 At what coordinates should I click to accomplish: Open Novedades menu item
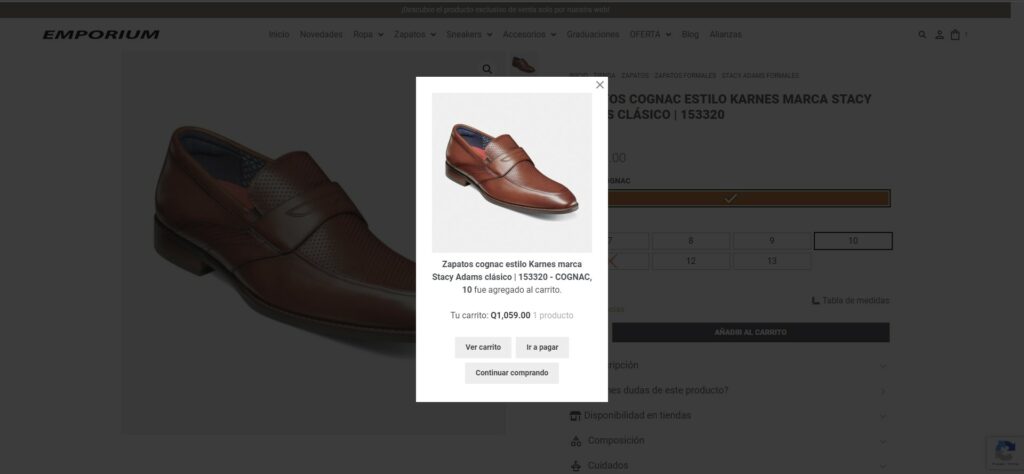pyautogui.click(x=321, y=35)
